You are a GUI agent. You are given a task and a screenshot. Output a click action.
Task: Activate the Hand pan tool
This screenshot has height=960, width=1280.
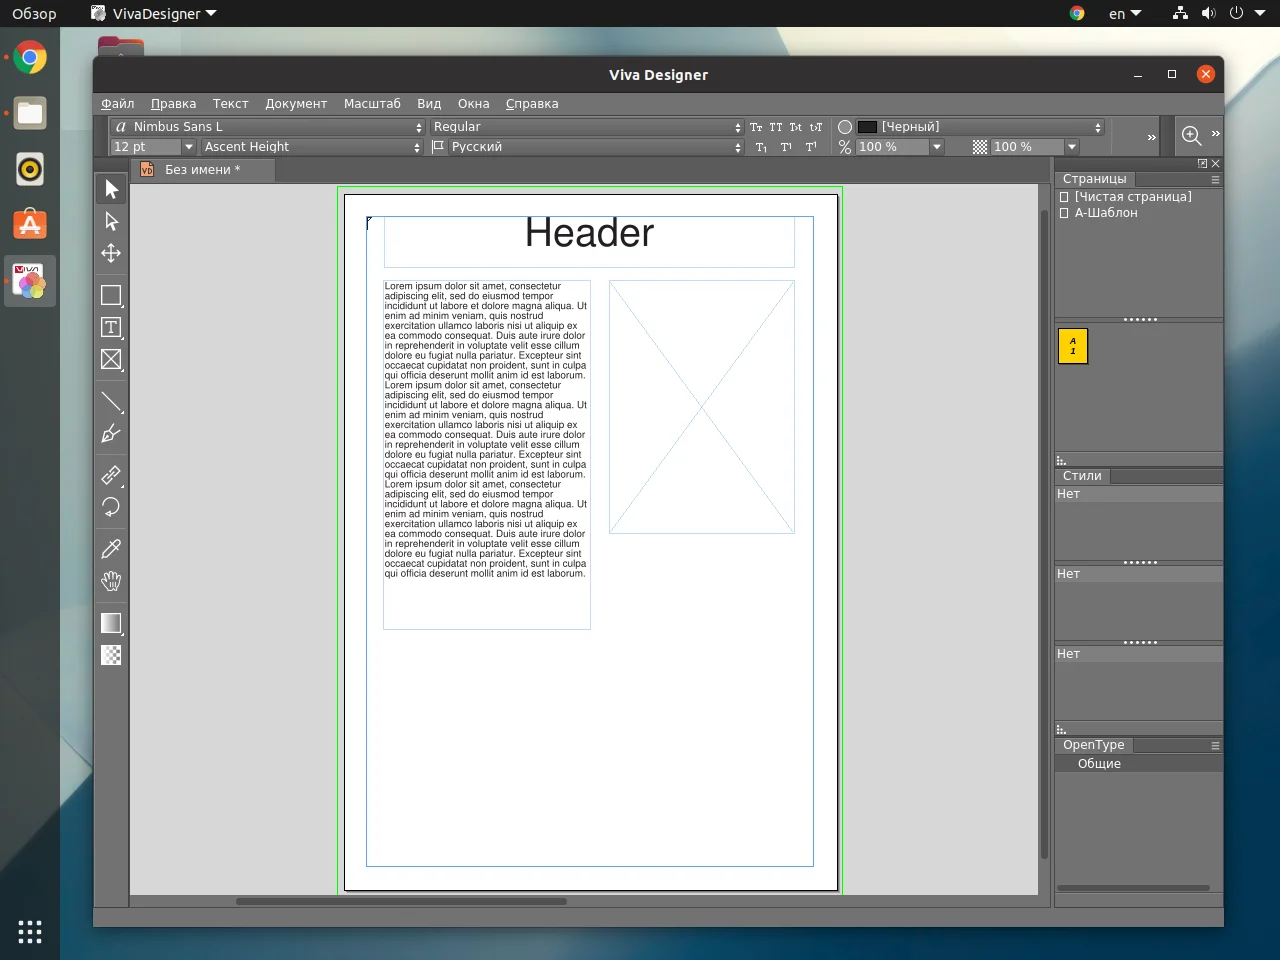coord(111,581)
